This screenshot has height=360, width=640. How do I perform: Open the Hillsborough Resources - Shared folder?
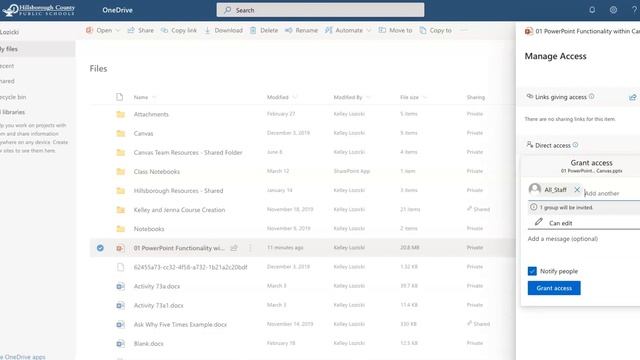click(x=178, y=191)
